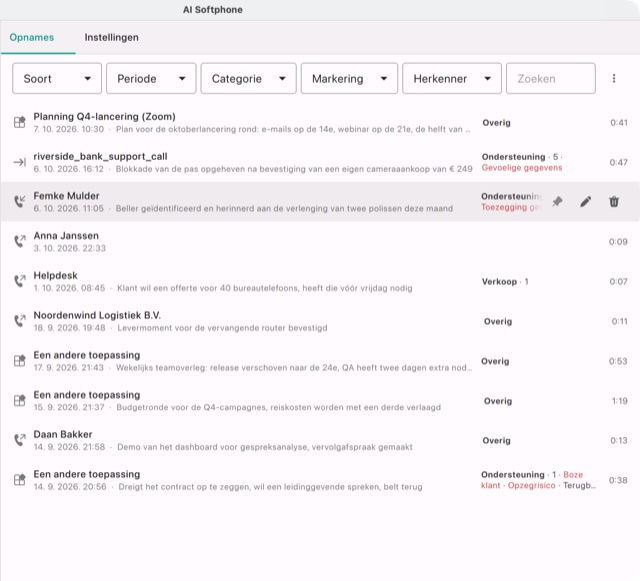The height and width of the screenshot is (581, 640).
Task: Click the 0:38 duration value
Action: [x=618, y=480]
